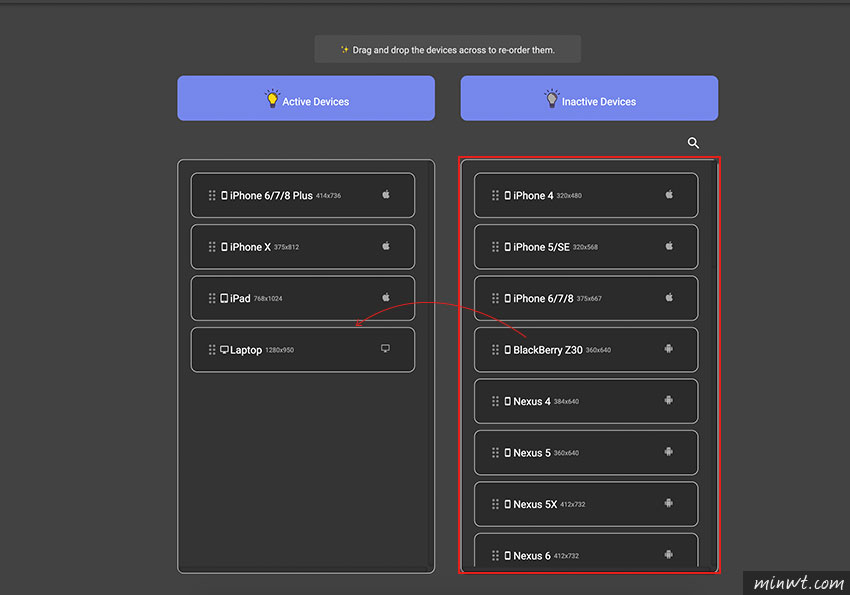The height and width of the screenshot is (595, 850).
Task: Click the Android logo on the Nexus 6 card
Action: (x=669, y=554)
